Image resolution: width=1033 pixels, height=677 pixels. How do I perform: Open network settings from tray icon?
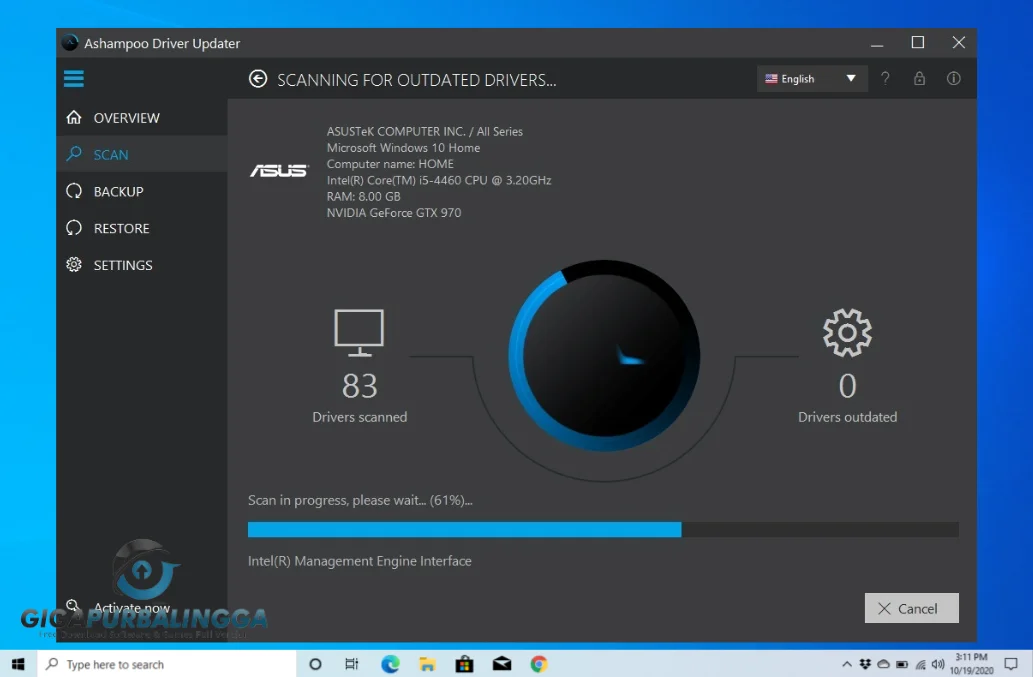tap(920, 664)
